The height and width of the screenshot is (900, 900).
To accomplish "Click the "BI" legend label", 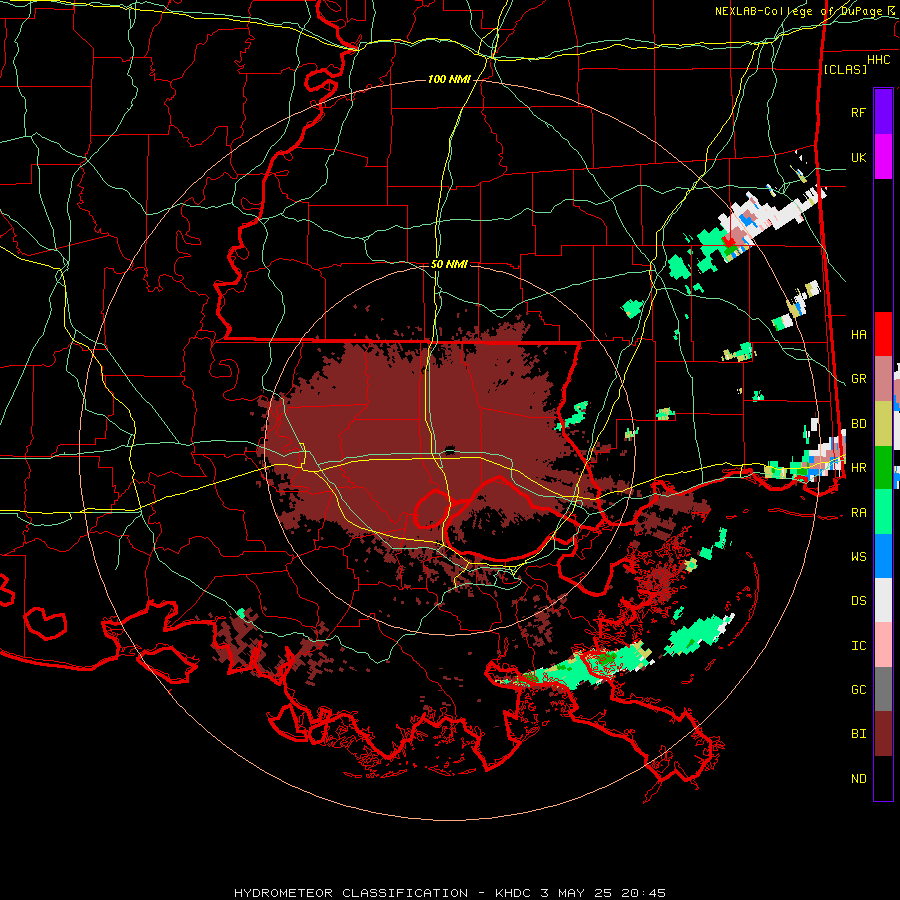I will [858, 734].
